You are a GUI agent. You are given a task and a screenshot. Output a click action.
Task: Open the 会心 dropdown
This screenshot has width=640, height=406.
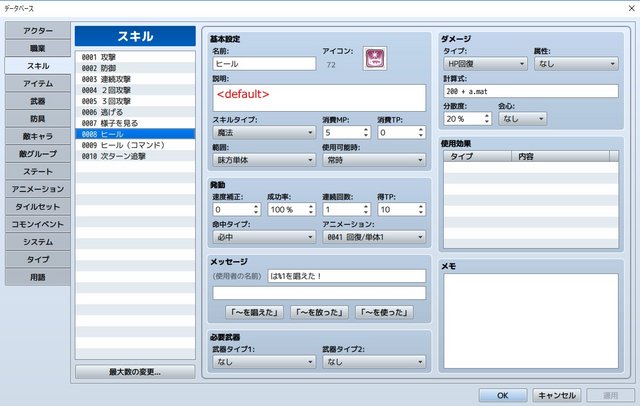point(522,119)
